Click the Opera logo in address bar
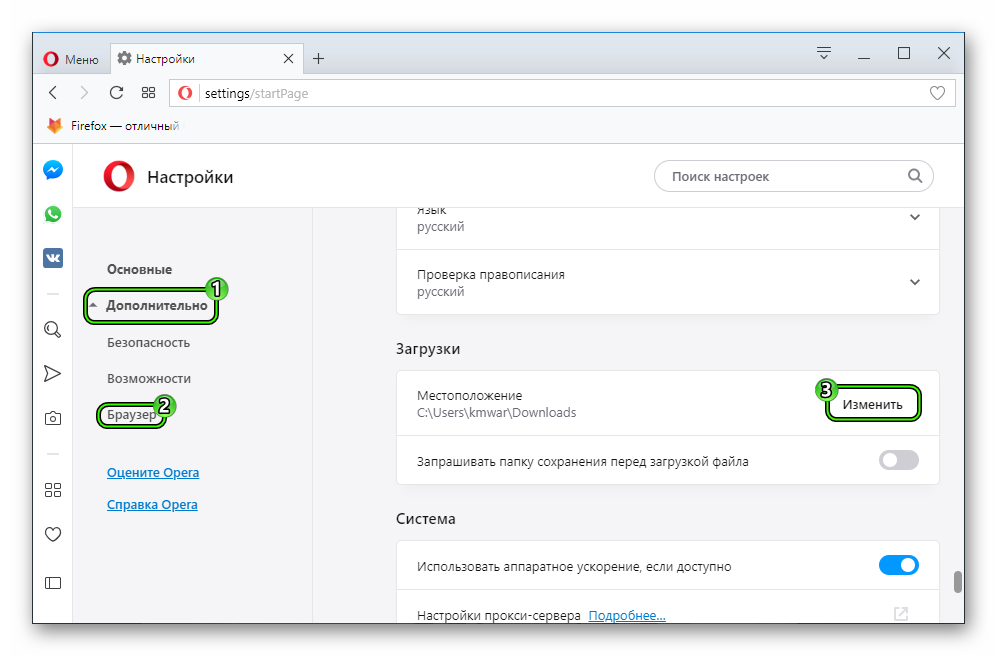The image size is (997, 656). click(x=185, y=93)
